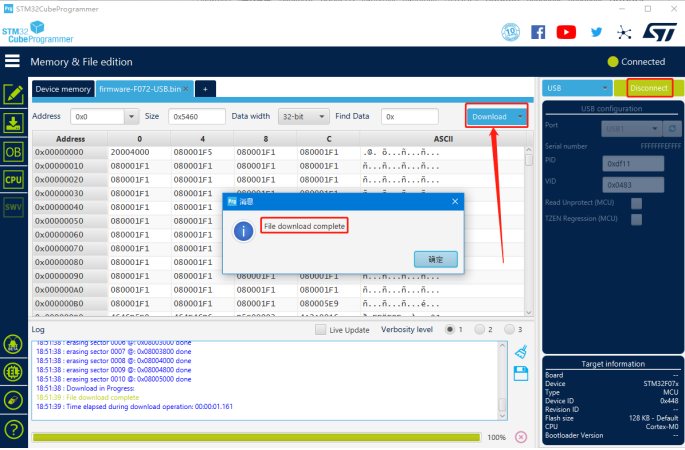Open the CPU panel icon
Viewport: 685px width, 450px height.
(x=14, y=180)
